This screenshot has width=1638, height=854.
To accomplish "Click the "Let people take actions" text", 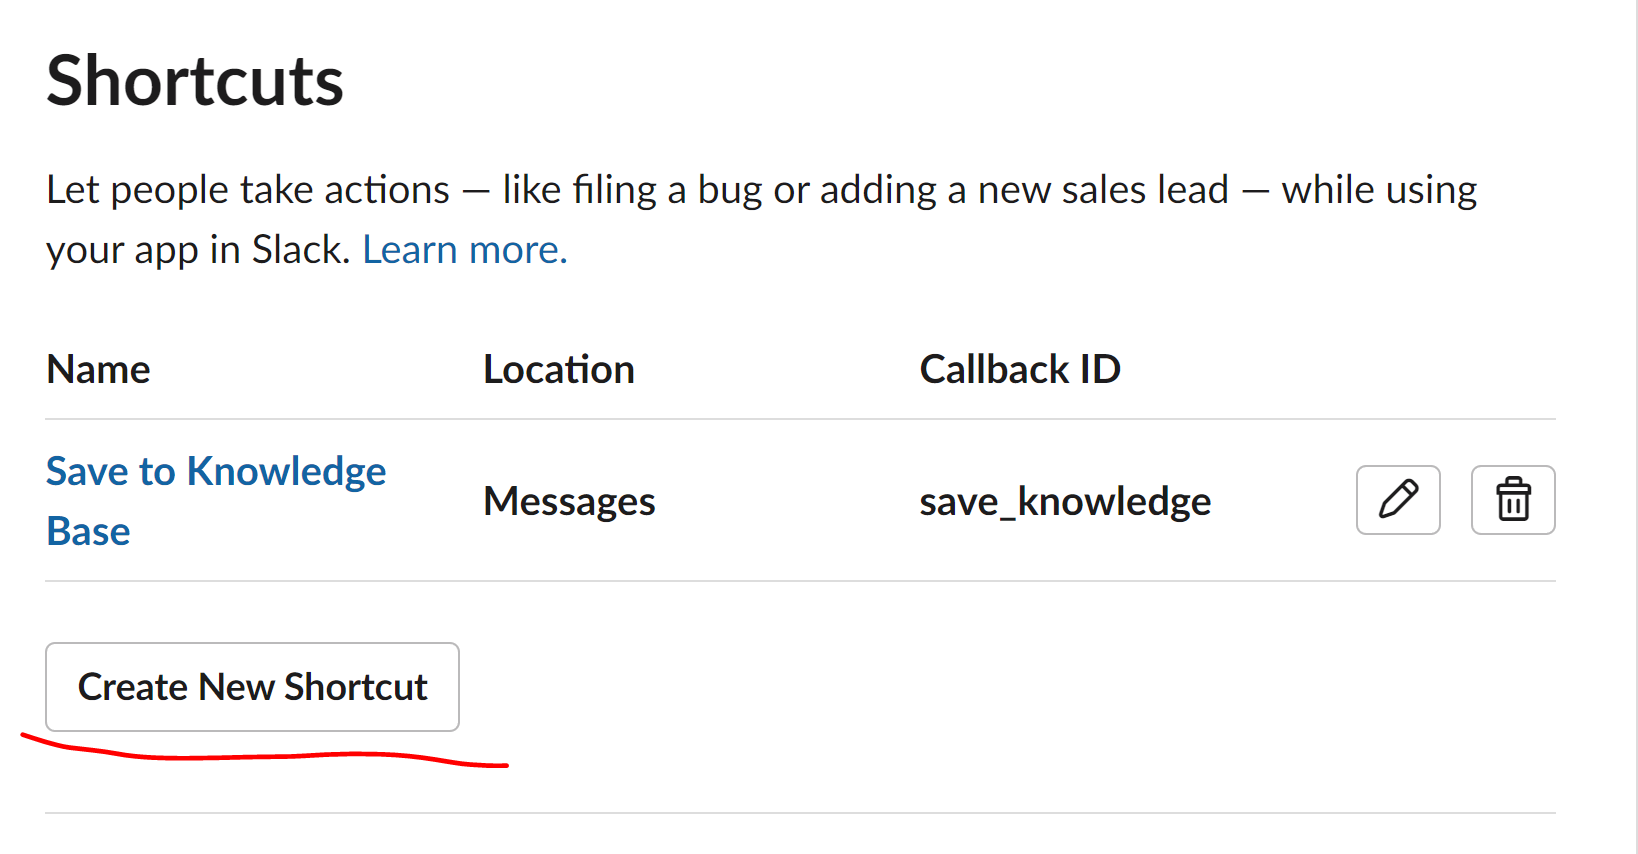I will [248, 190].
